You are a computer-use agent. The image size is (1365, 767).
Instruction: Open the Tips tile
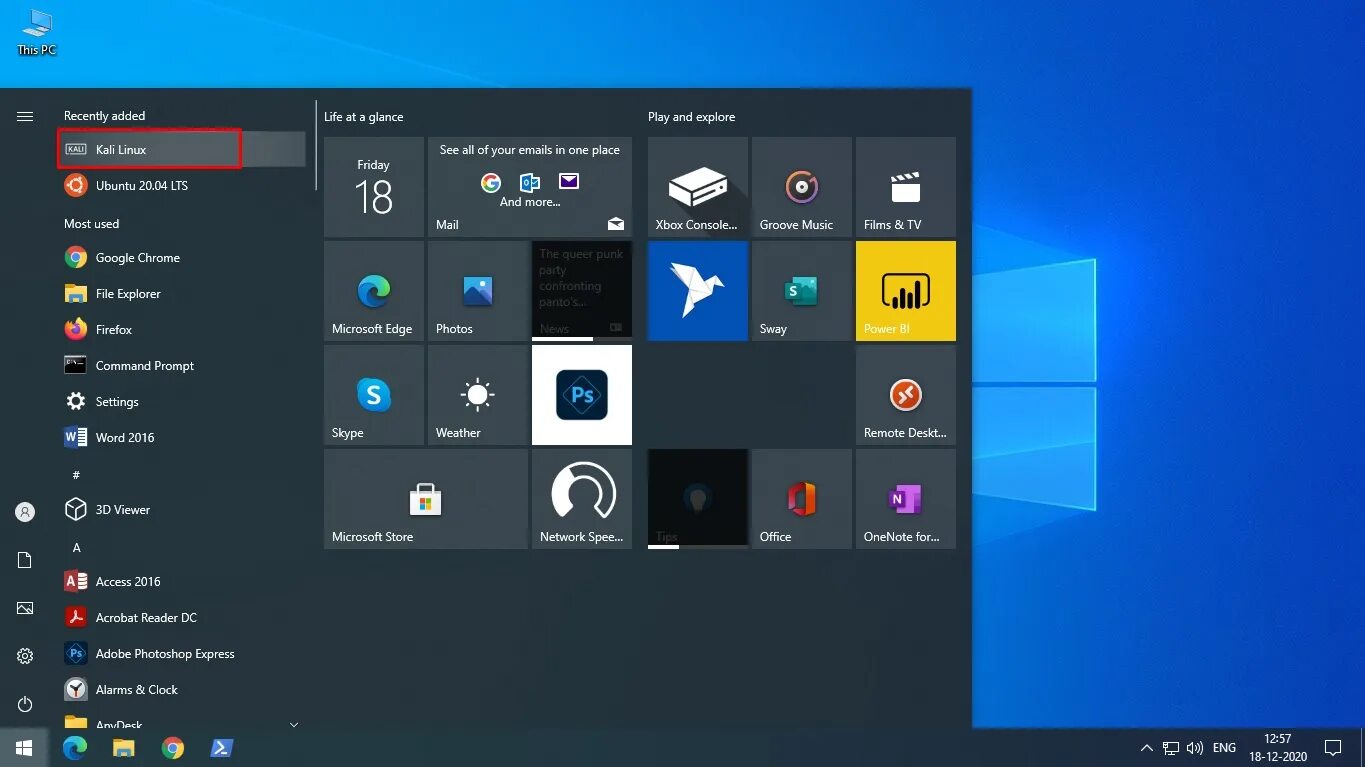698,499
